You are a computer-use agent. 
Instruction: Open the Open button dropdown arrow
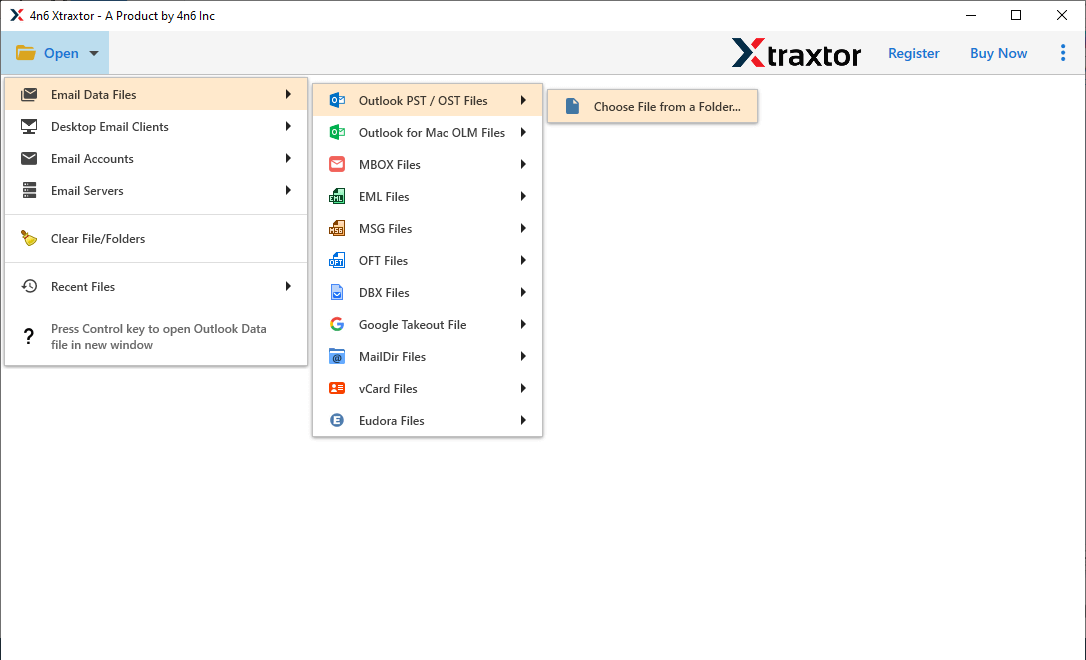pos(93,53)
